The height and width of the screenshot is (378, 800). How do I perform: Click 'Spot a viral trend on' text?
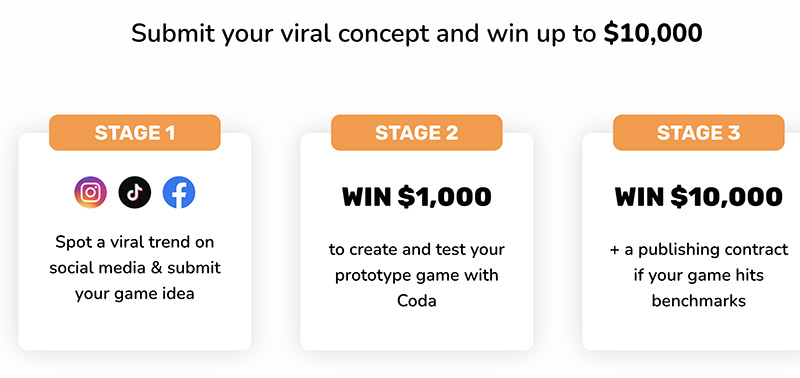pos(135,242)
